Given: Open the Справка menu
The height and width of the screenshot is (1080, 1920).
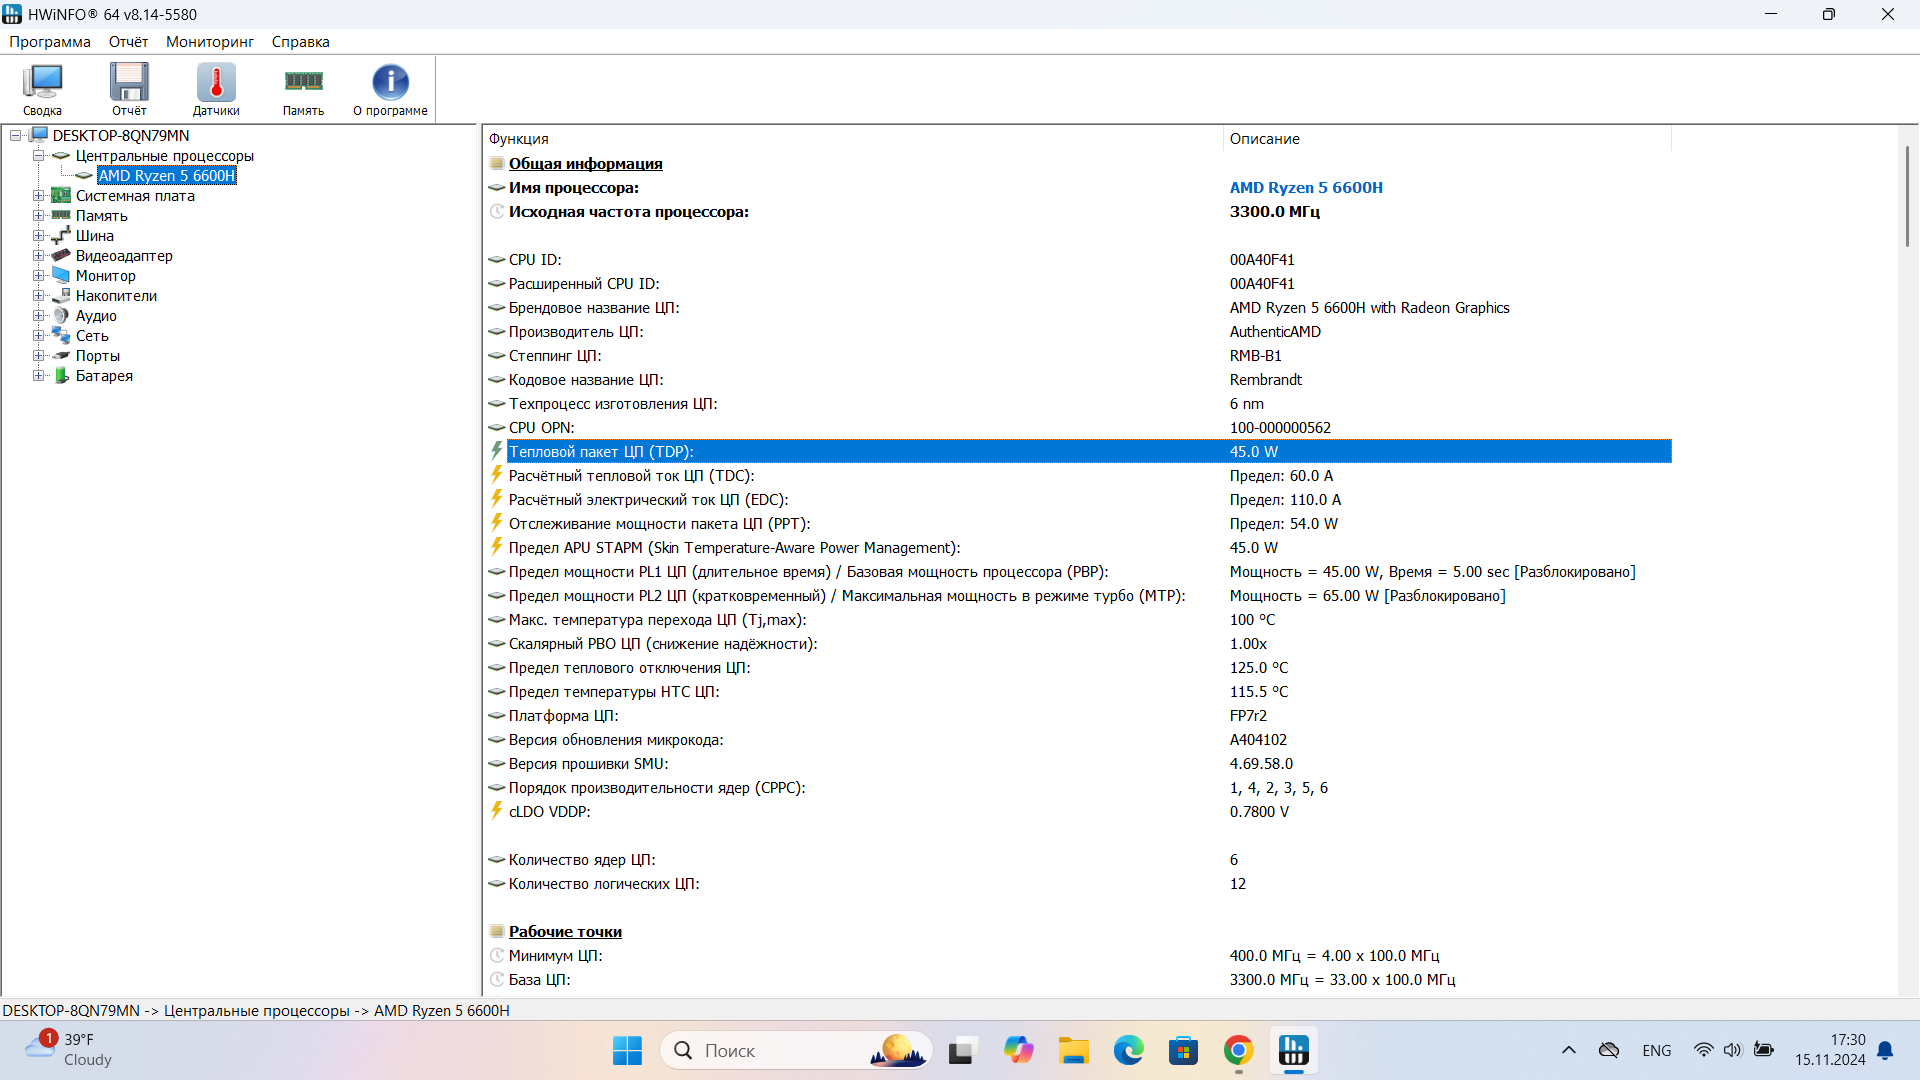Looking at the screenshot, I should pyautogui.click(x=300, y=42).
